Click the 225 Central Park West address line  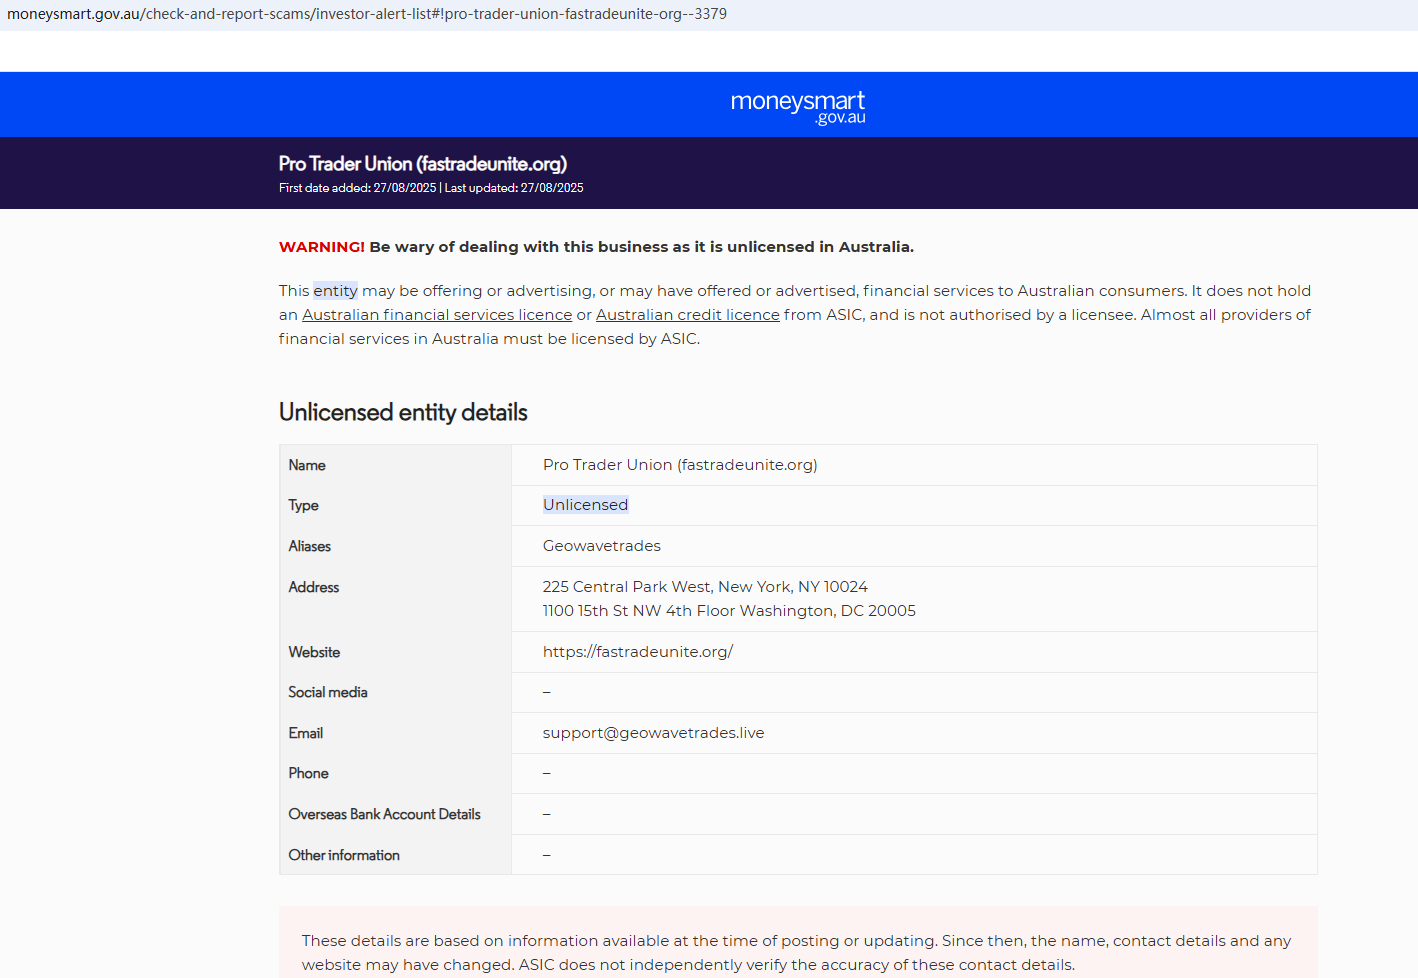tap(705, 587)
